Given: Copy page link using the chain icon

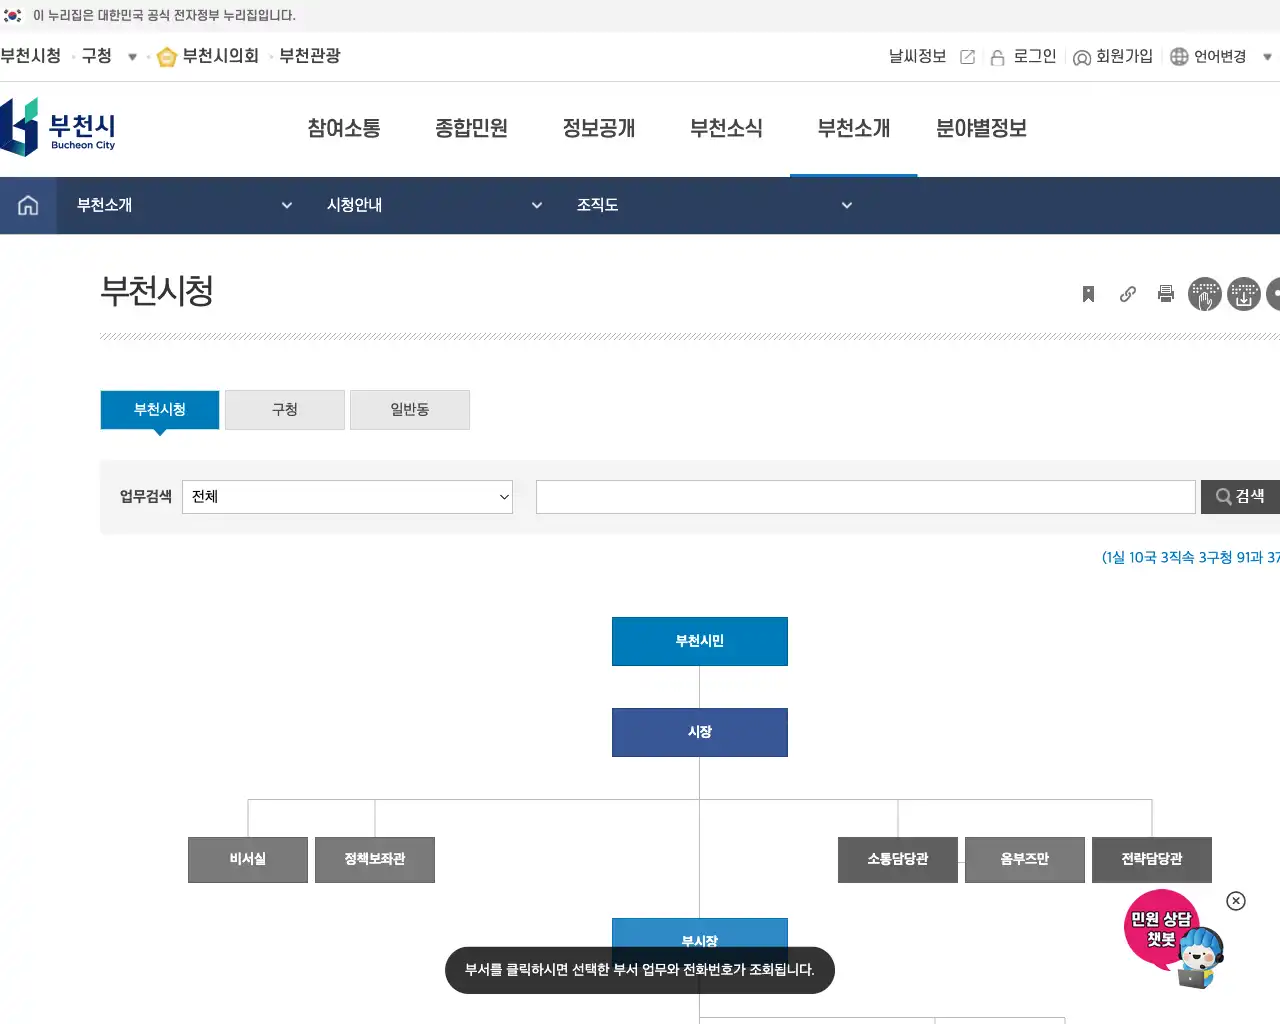Looking at the screenshot, I should (1128, 294).
